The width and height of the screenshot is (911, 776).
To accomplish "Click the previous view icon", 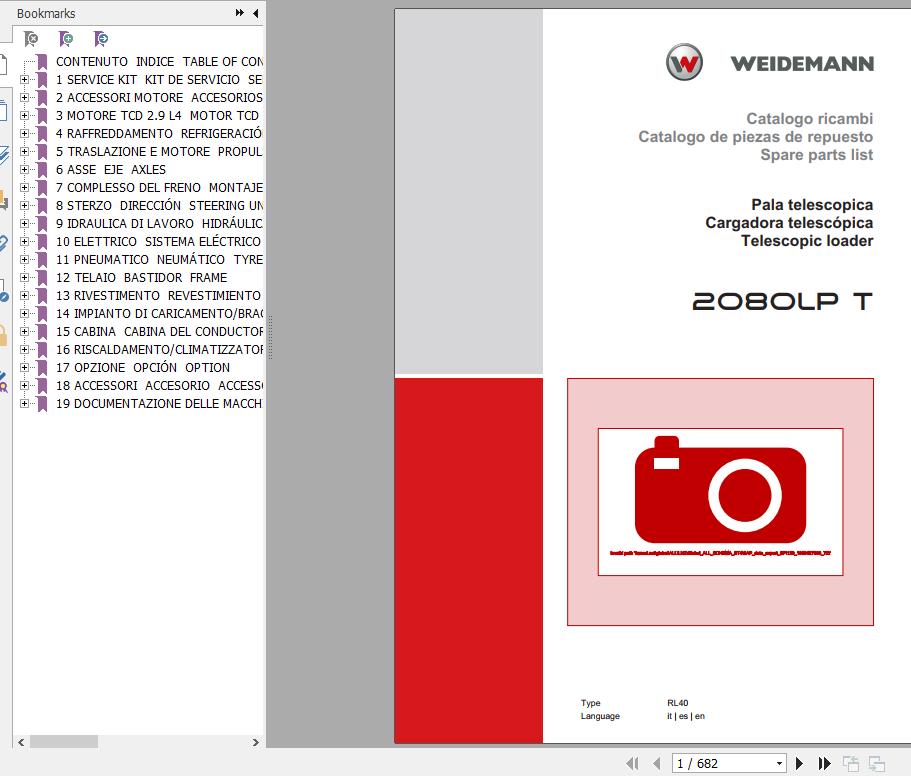I will click(851, 763).
